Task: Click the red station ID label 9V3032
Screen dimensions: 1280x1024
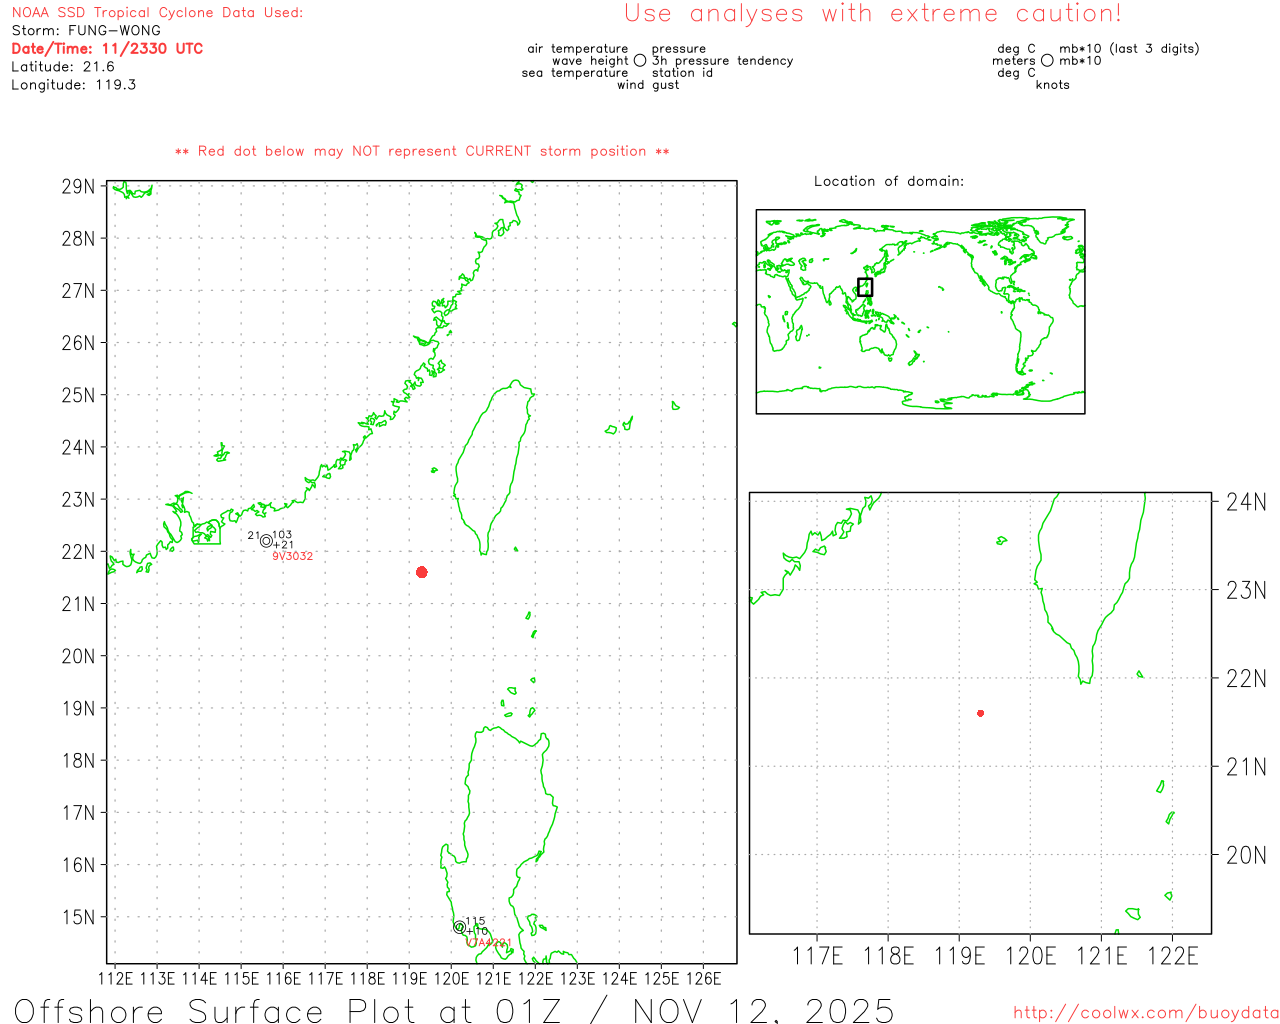Action: tap(293, 556)
